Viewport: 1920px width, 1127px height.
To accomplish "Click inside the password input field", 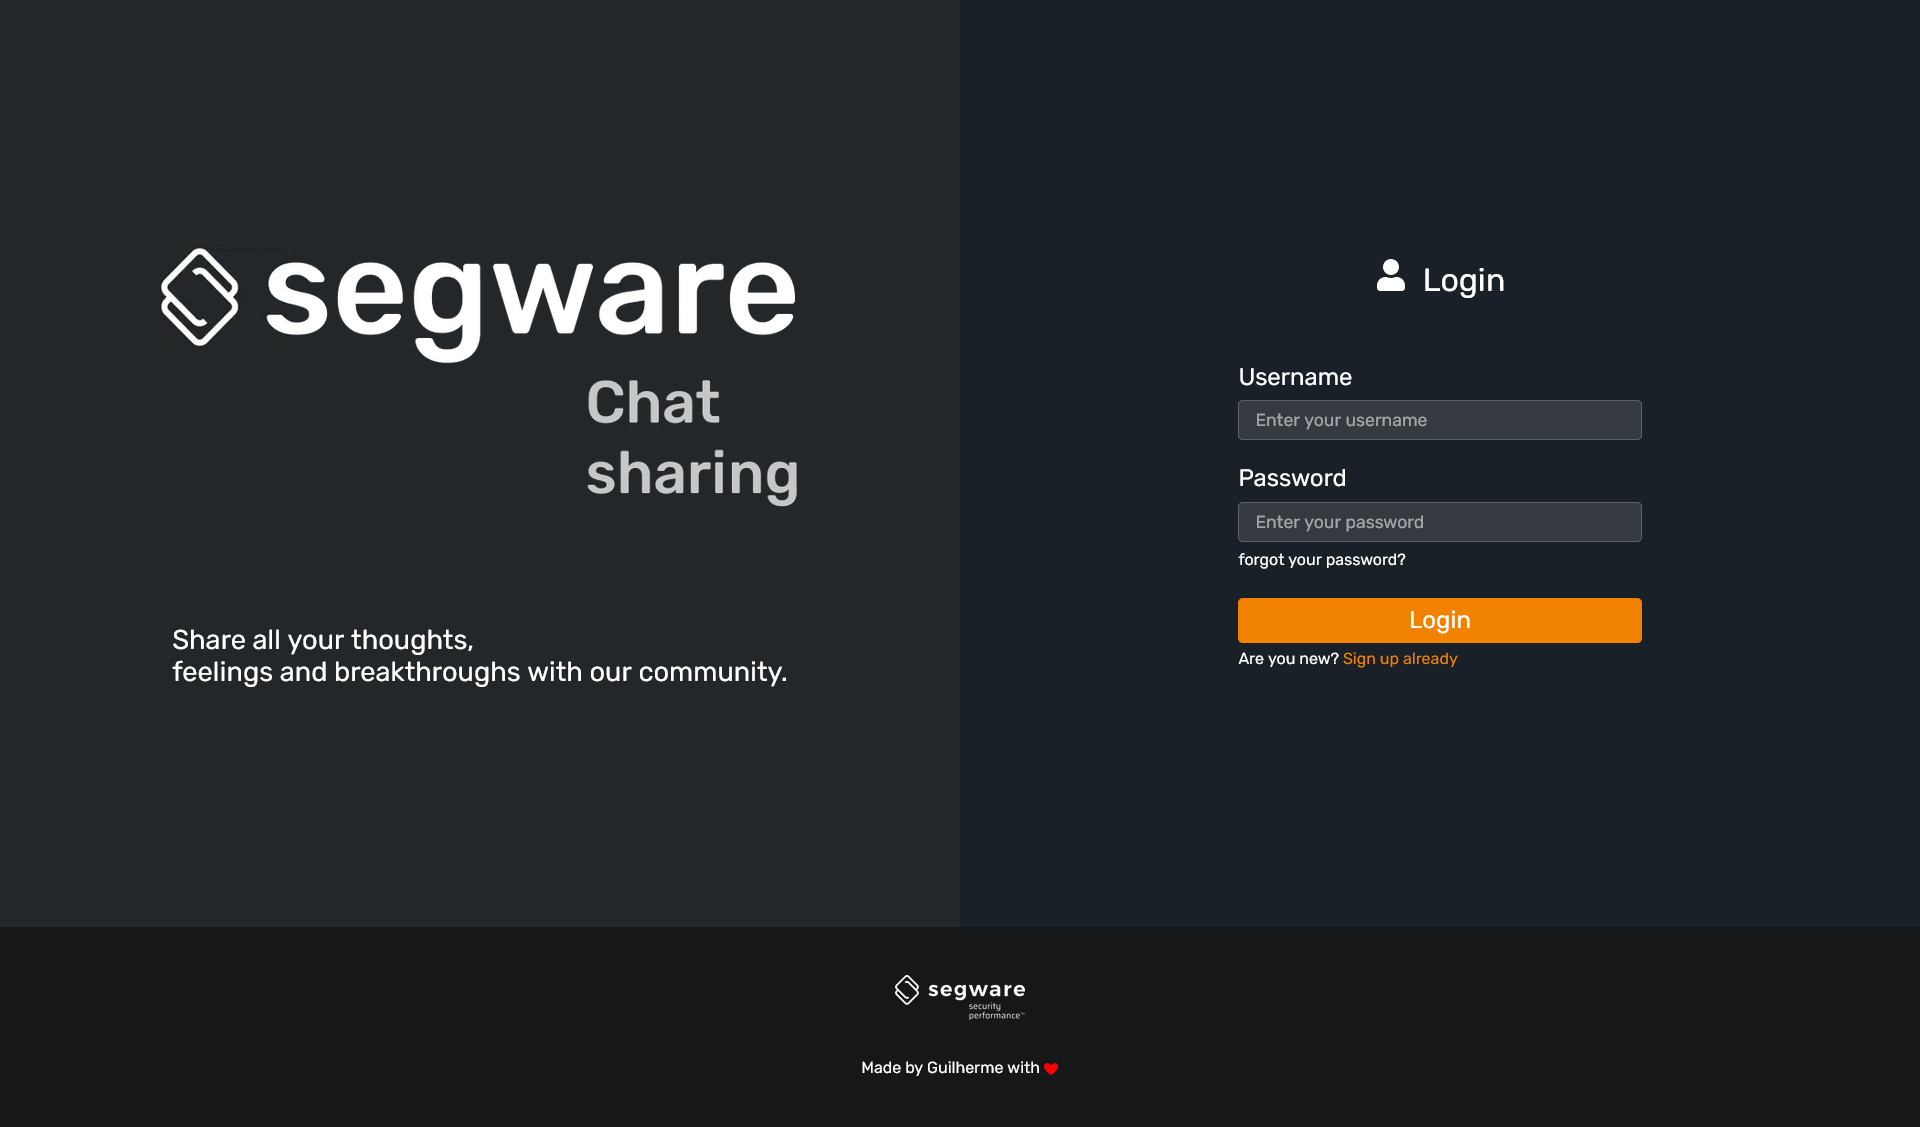I will 1439,521.
